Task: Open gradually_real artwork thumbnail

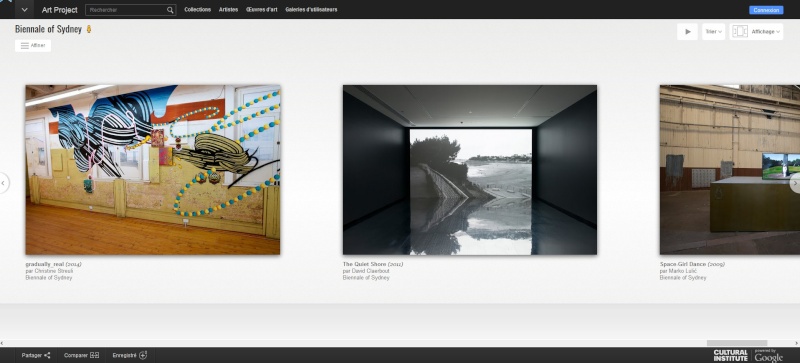Action: click(x=153, y=170)
